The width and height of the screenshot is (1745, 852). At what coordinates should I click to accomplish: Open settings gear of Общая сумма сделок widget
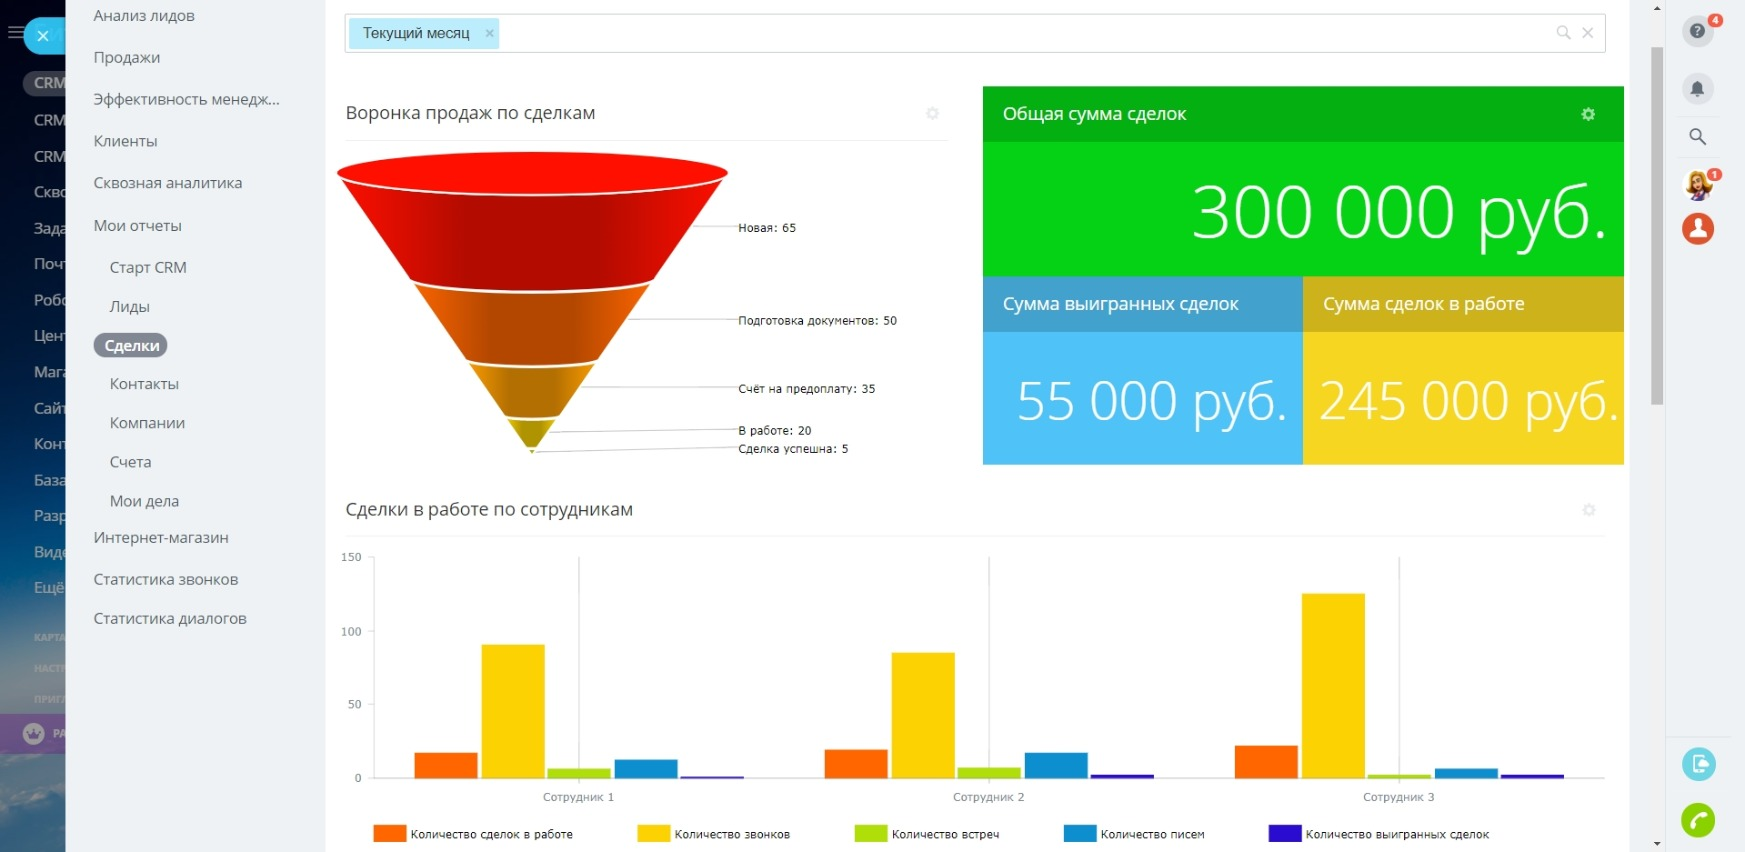click(1588, 114)
